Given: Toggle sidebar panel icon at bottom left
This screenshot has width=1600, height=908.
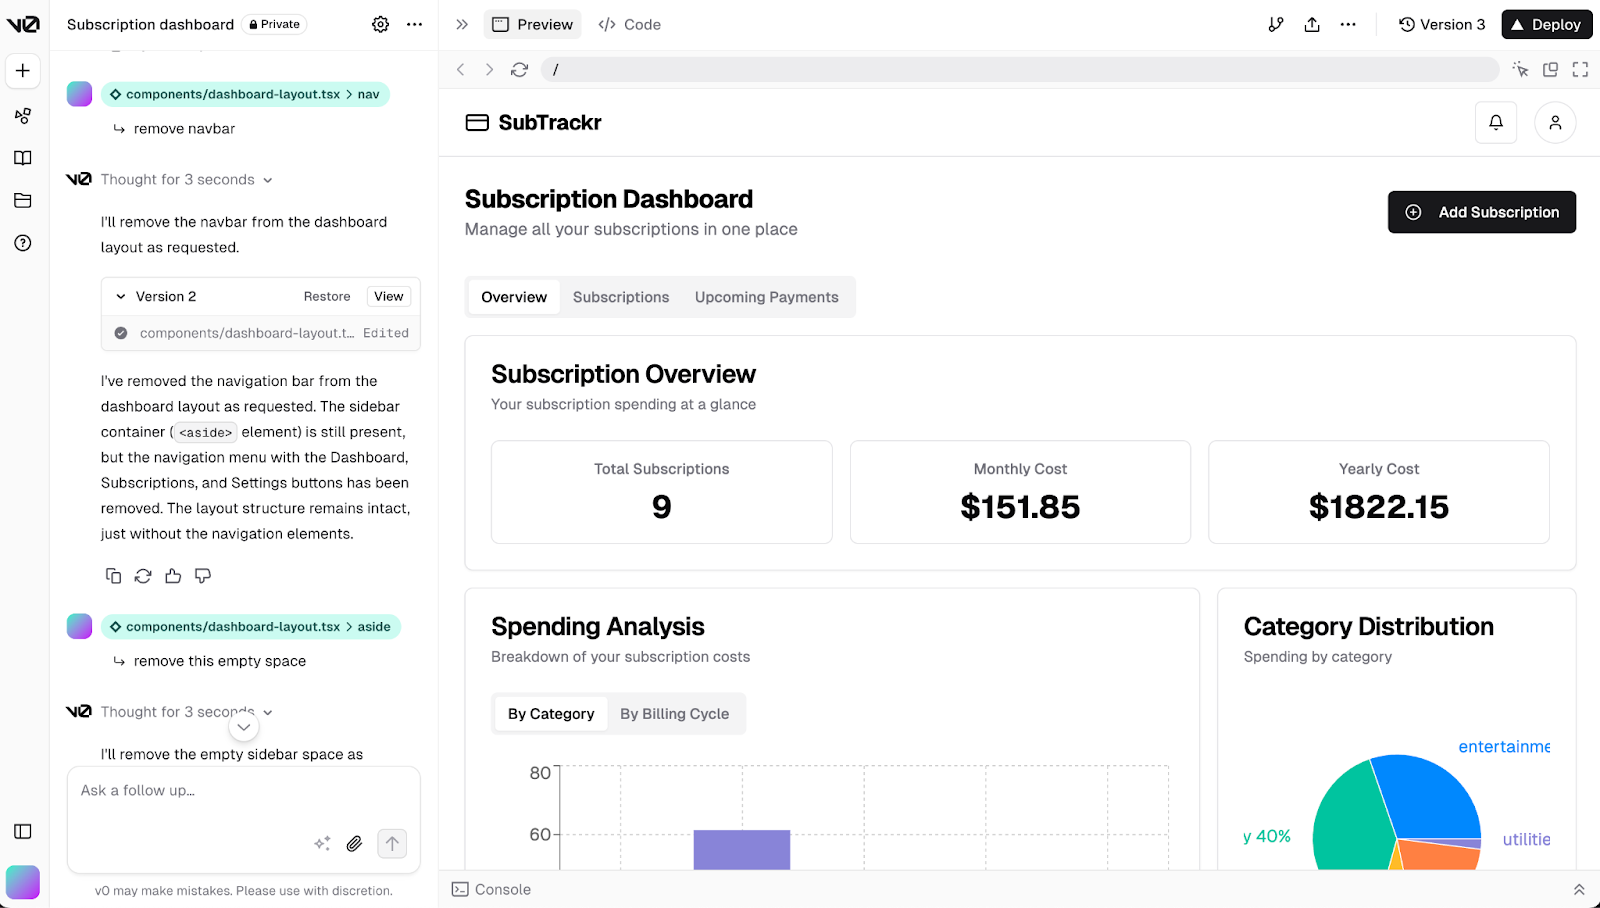Looking at the screenshot, I should [x=23, y=831].
